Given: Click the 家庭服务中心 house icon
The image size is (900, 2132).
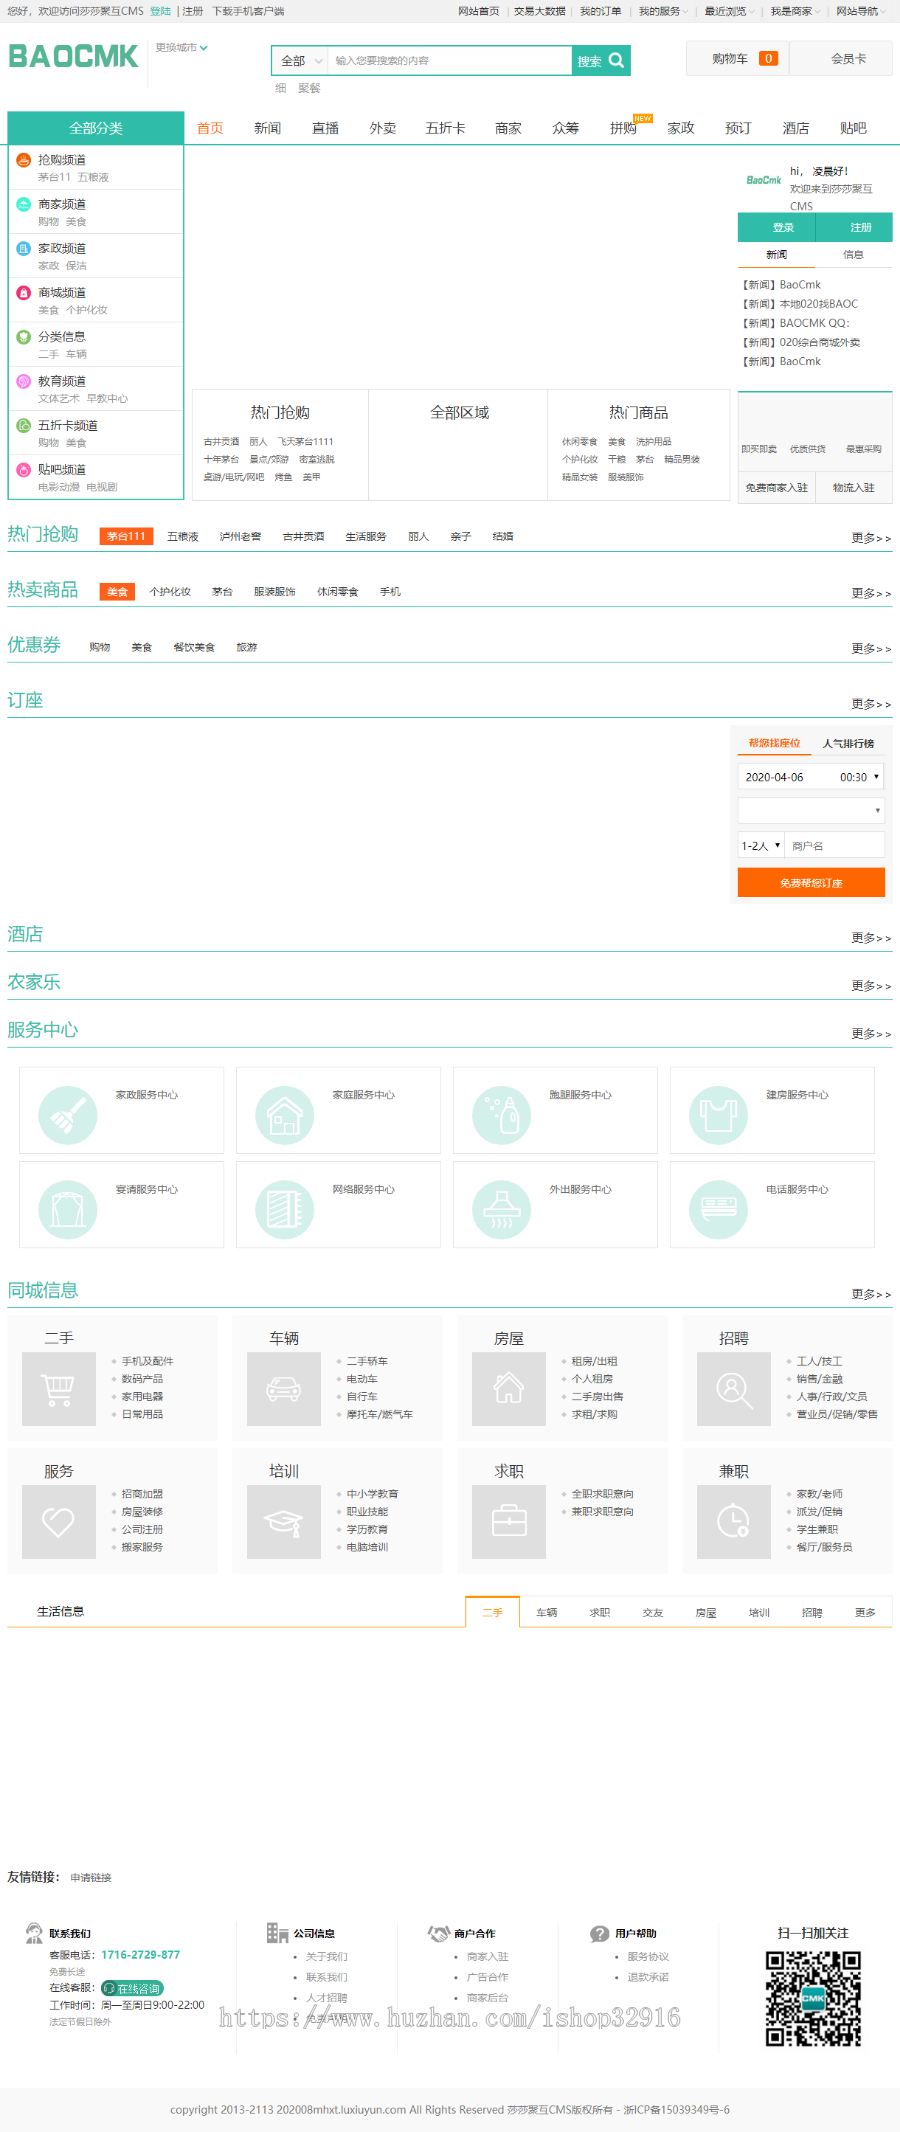Looking at the screenshot, I should tap(285, 1115).
